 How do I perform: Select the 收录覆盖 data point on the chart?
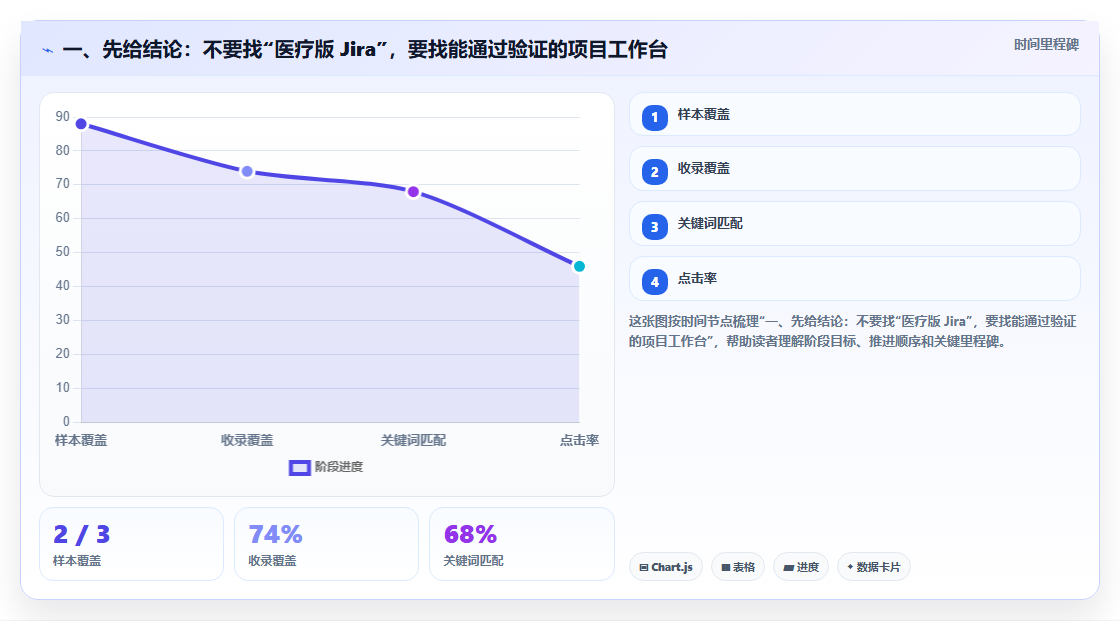247,172
